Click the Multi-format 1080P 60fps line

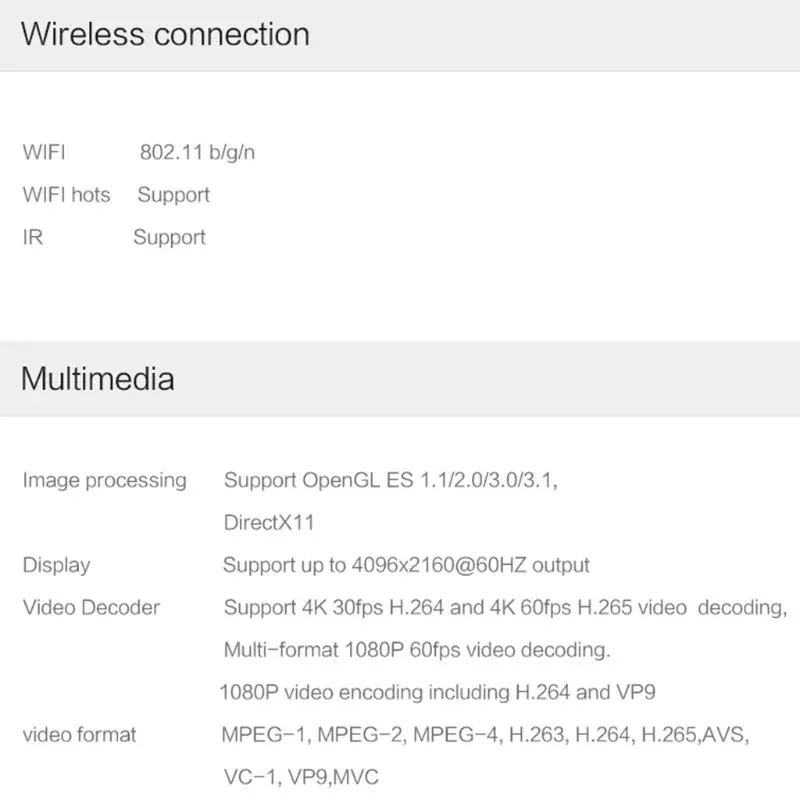416,650
